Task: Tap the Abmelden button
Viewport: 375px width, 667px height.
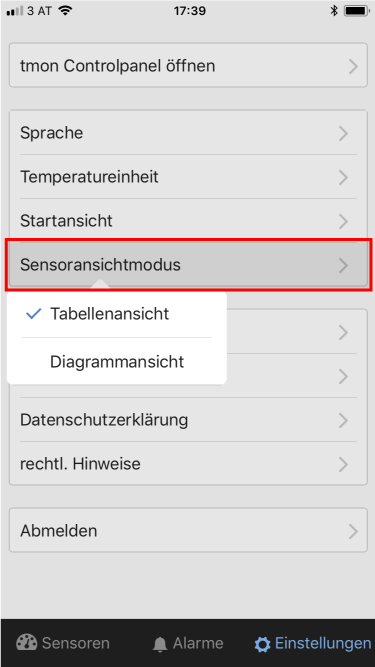Action: 188,530
